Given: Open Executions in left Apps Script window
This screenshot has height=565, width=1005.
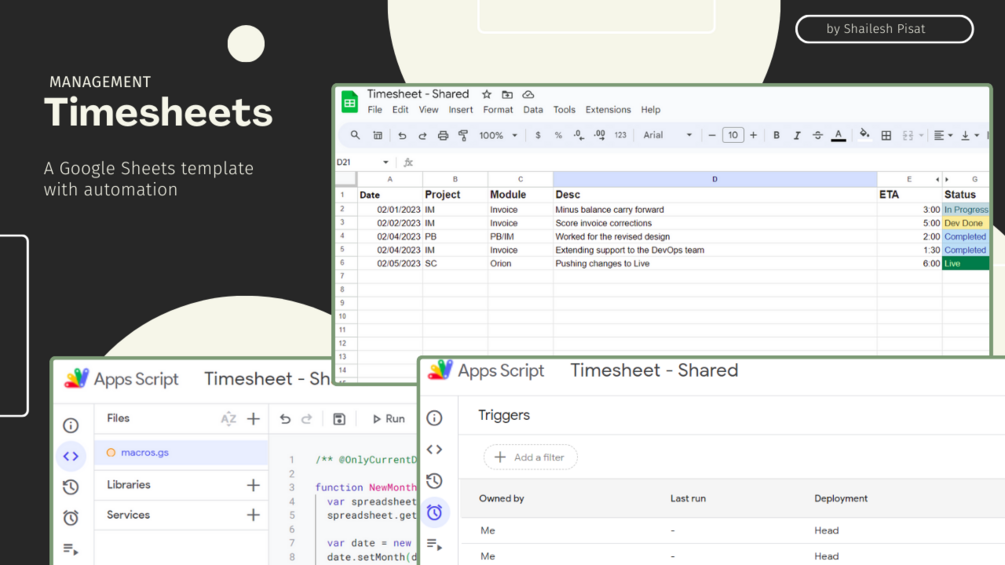Looking at the screenshot, I should pyautogui.click(x=71, y=549).
